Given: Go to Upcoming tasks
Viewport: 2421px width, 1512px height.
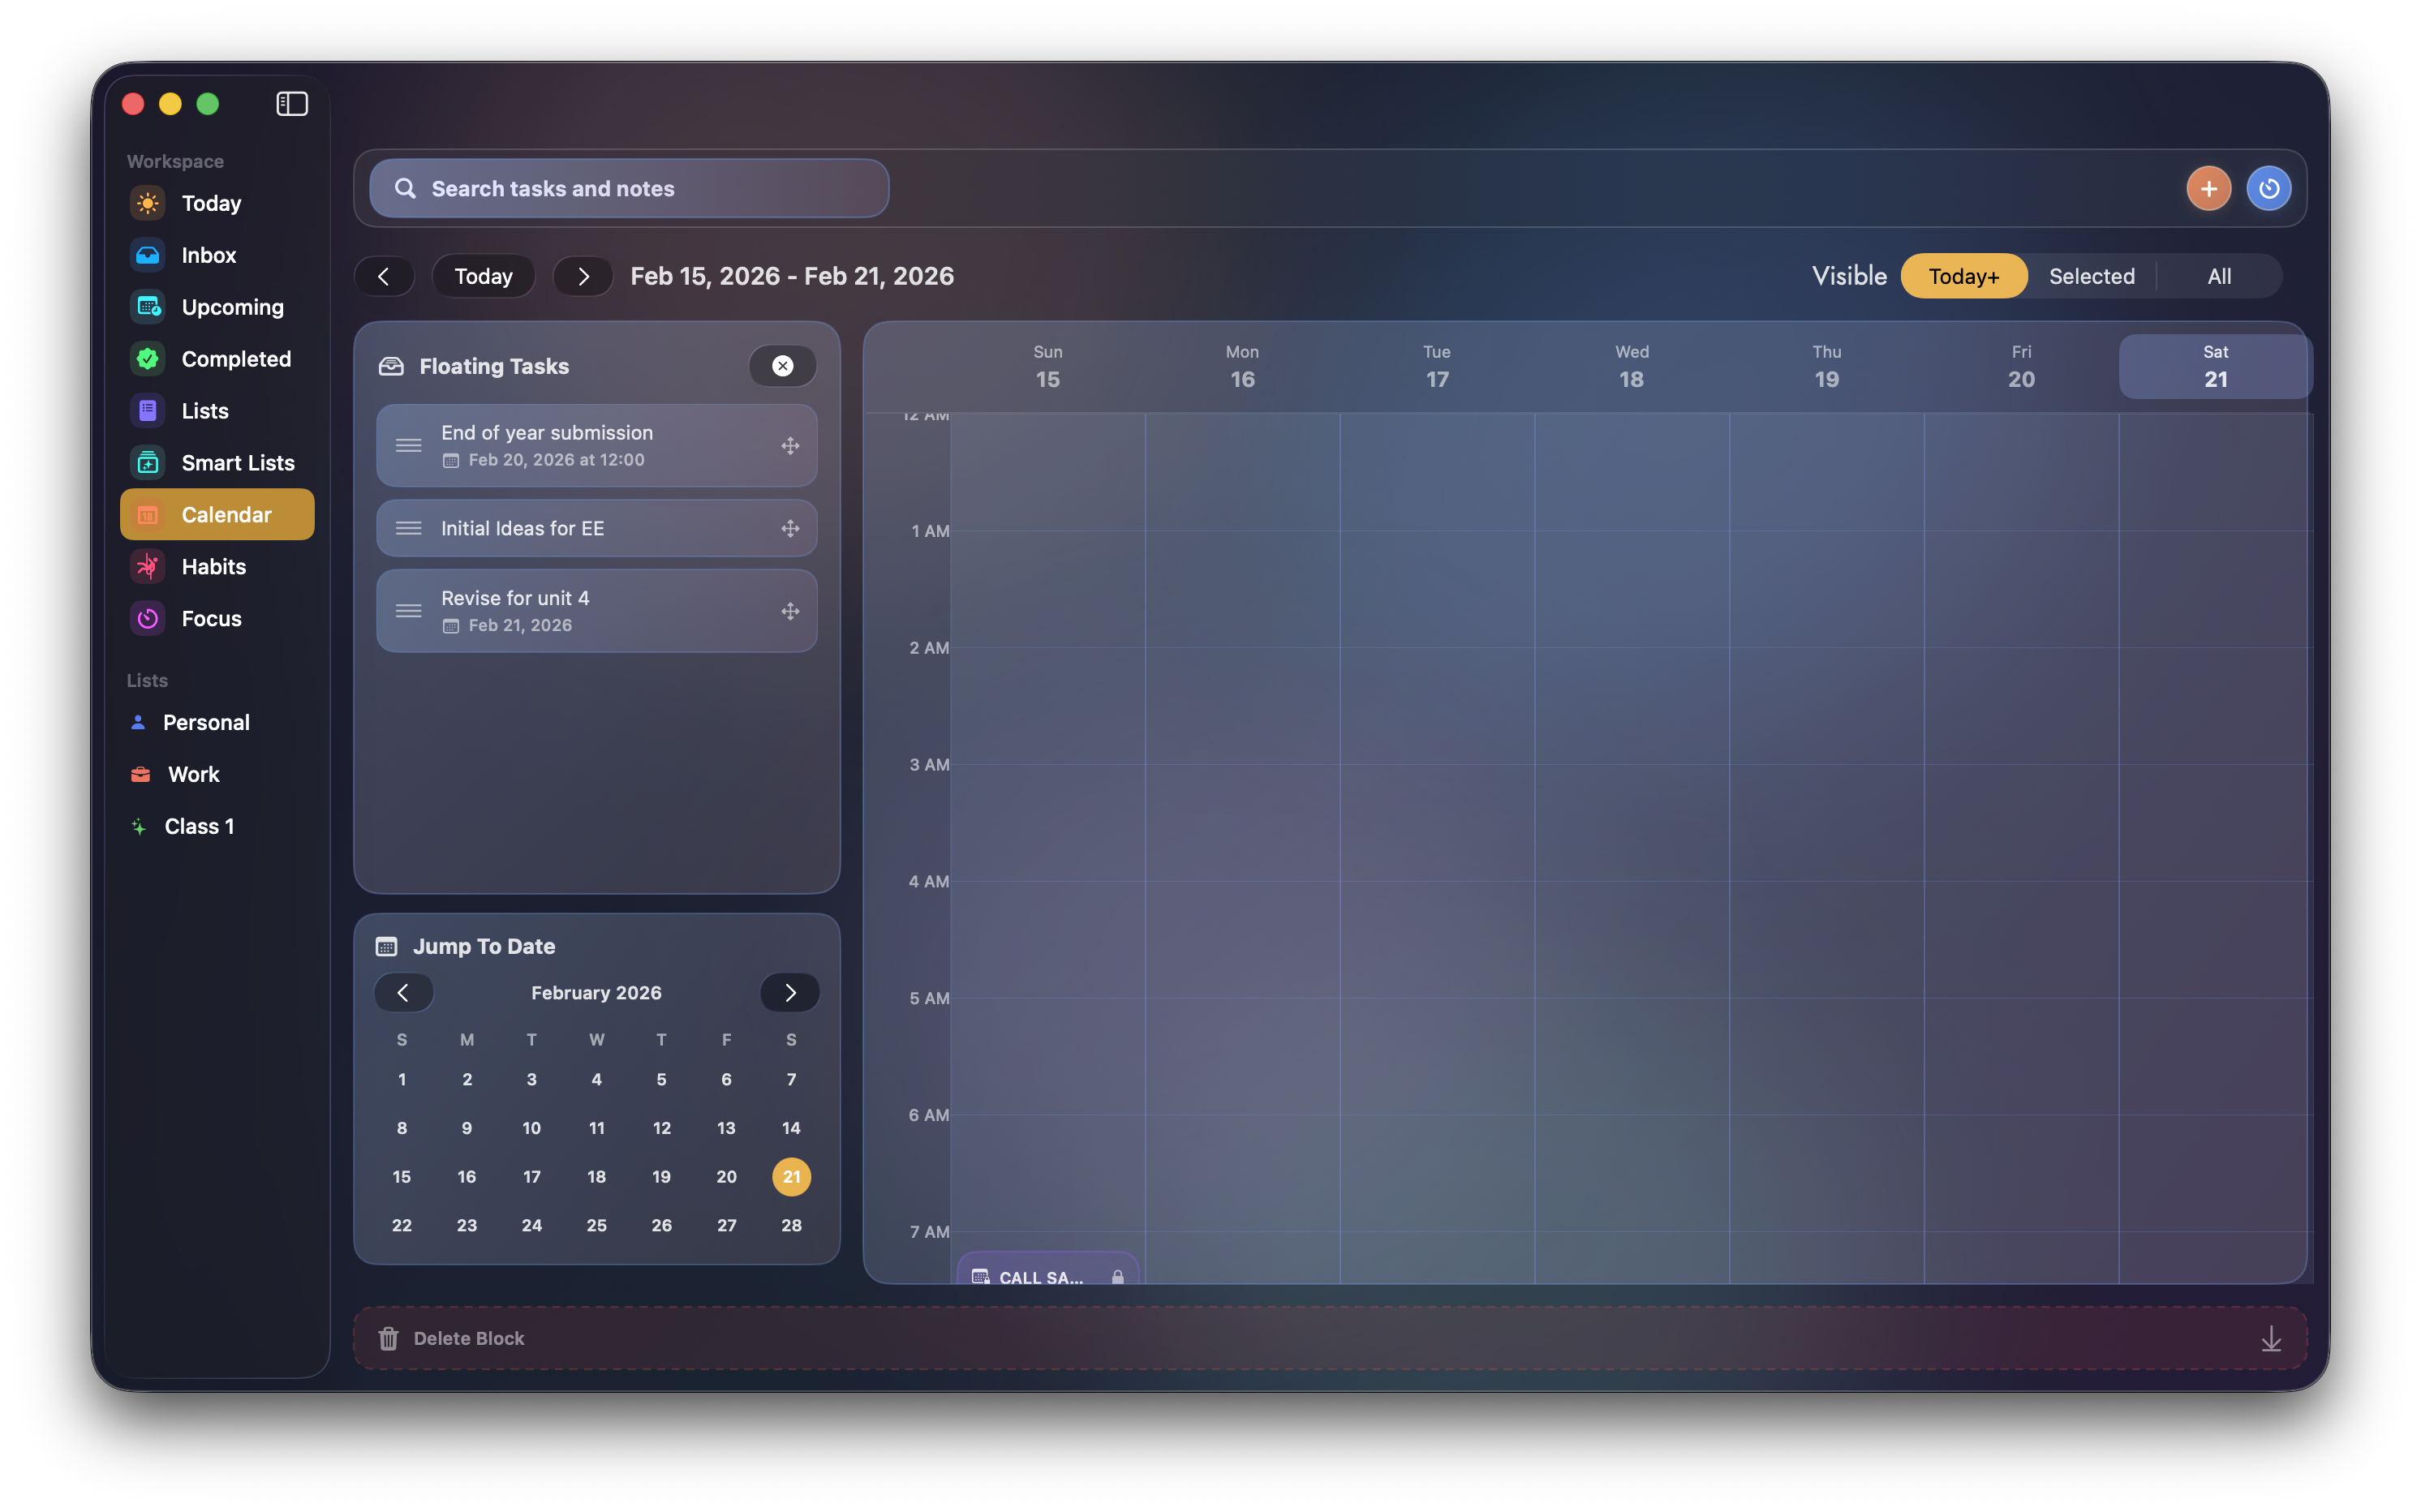Looking at the screenshot, I should 217,307.
